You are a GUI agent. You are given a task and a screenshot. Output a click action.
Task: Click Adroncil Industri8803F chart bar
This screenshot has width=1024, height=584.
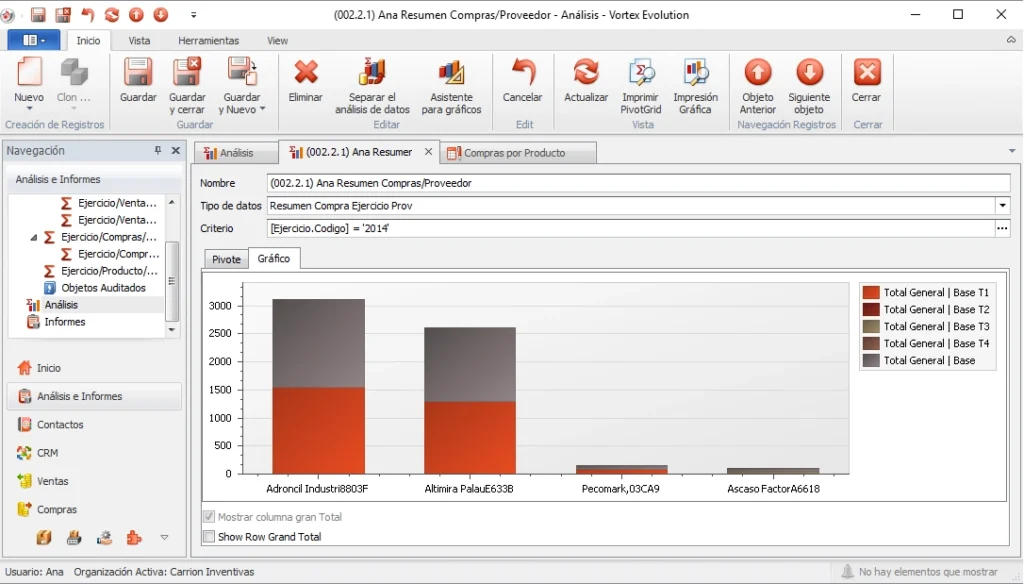[x=319, y=387]
